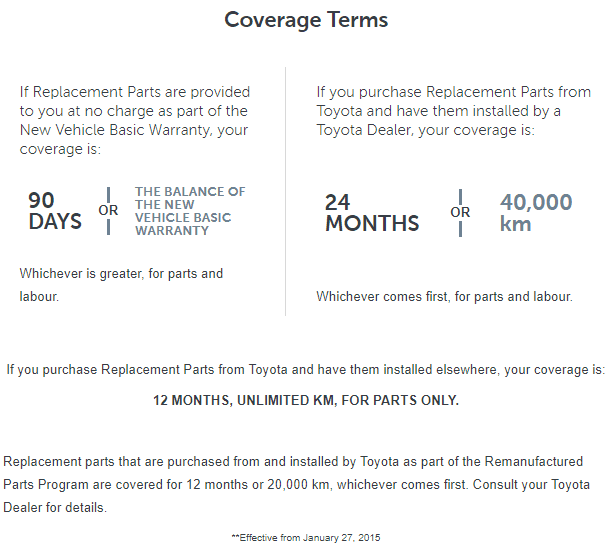The width and height of the screenshot is (612, 546).
Task: Click the 'New Vehicle Basic Warranty, your' line
Action: (134, 130)
